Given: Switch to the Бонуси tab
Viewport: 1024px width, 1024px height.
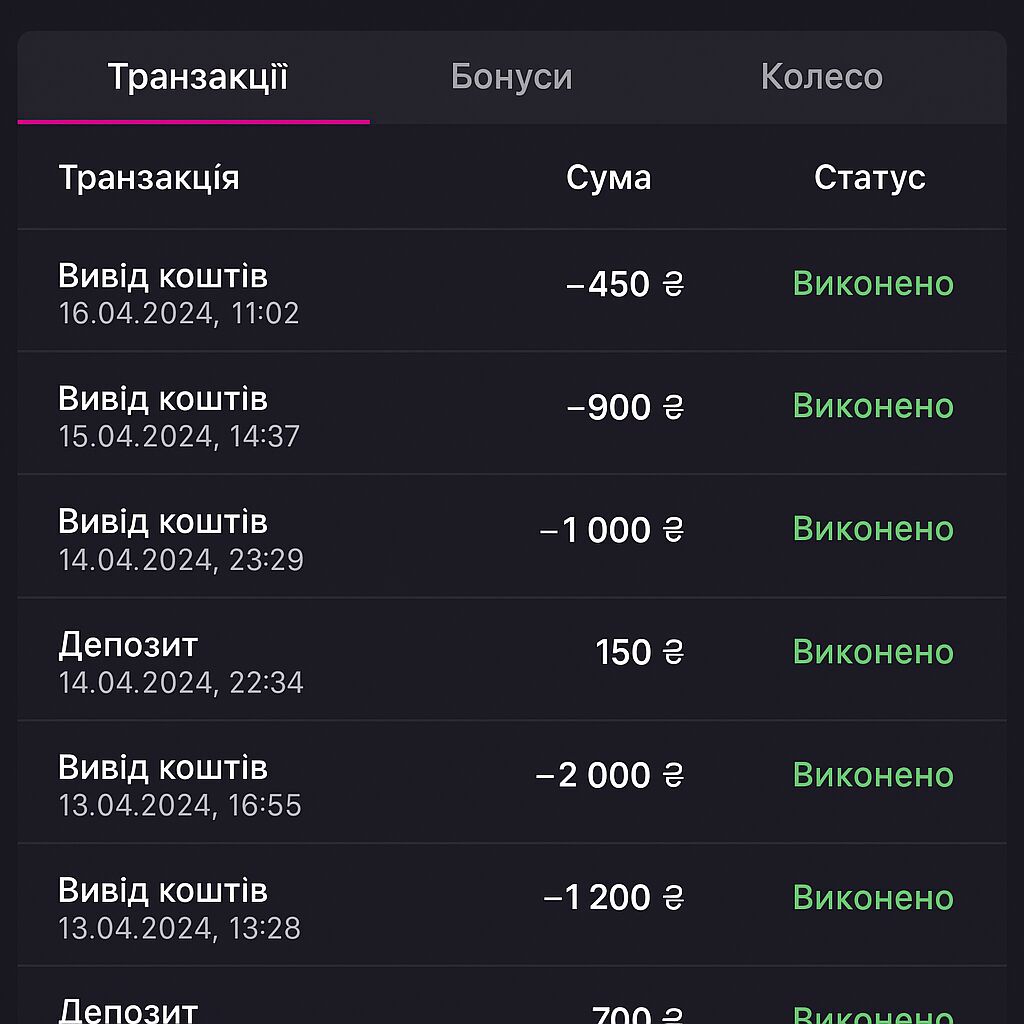Looking at the screenshot, I should point(513,76).
